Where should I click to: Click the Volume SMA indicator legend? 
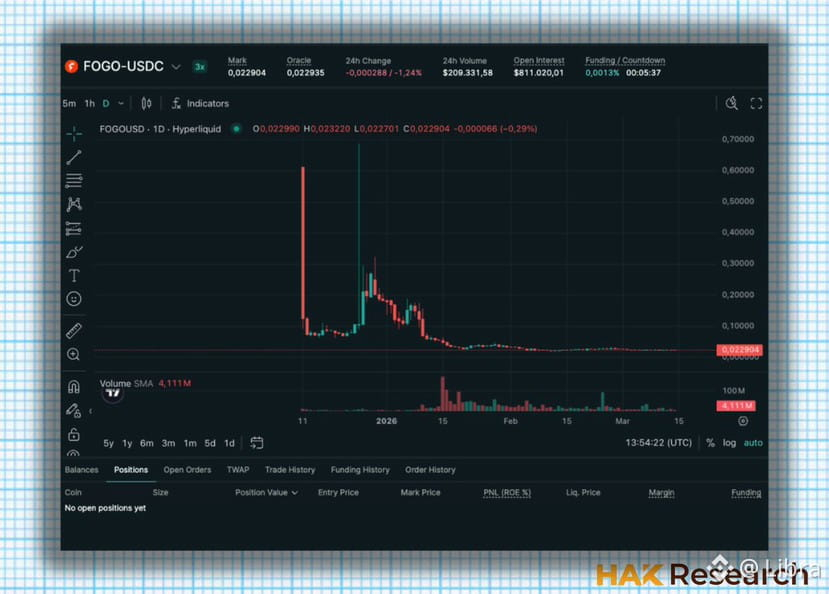pos(145,383)
